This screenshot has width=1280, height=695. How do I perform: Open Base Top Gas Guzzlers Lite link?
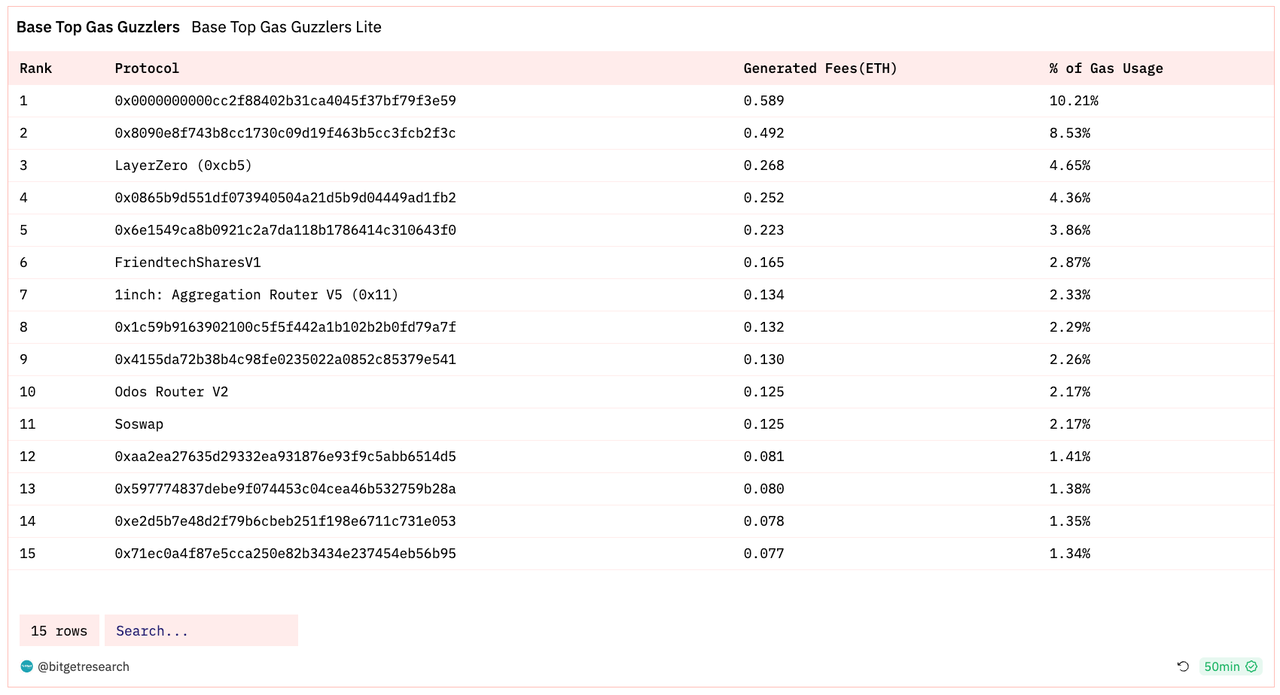286,27
